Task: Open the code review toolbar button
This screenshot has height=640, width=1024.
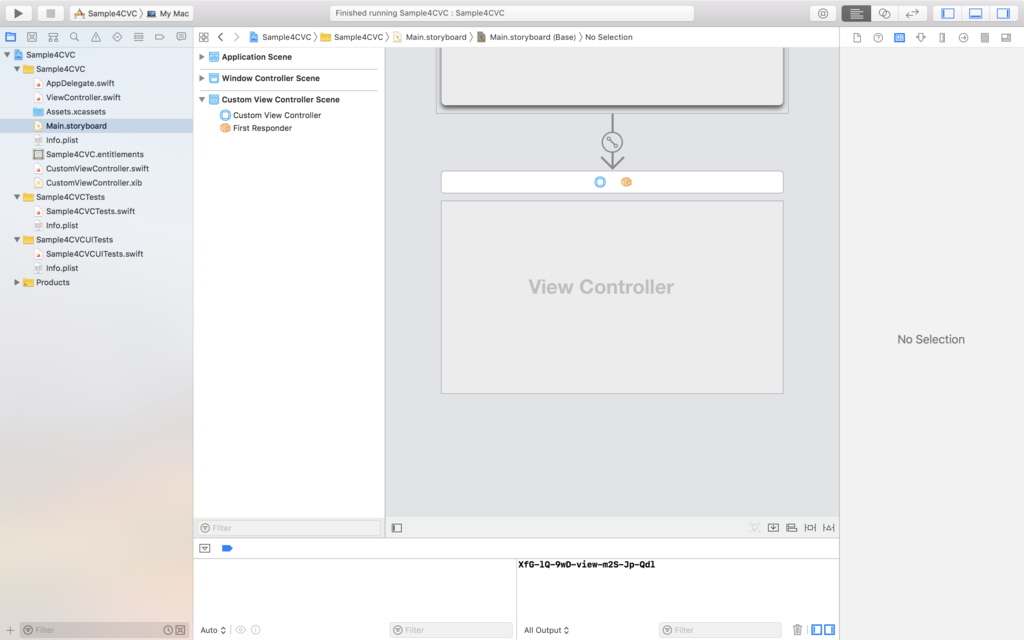Action: click(823, 13)
